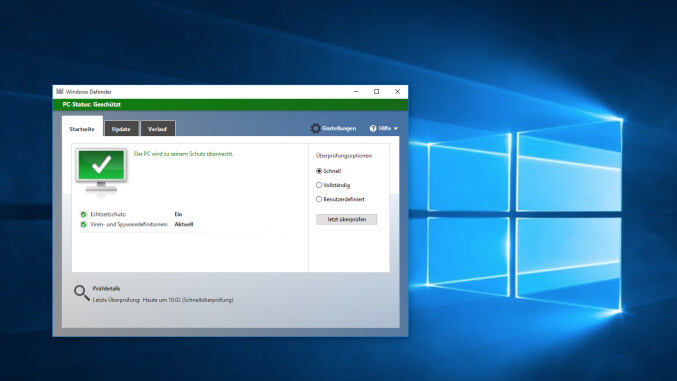Maximize the Windows Defender window
The width and height of the screenshot is (677, 381).
coord(376,92)
